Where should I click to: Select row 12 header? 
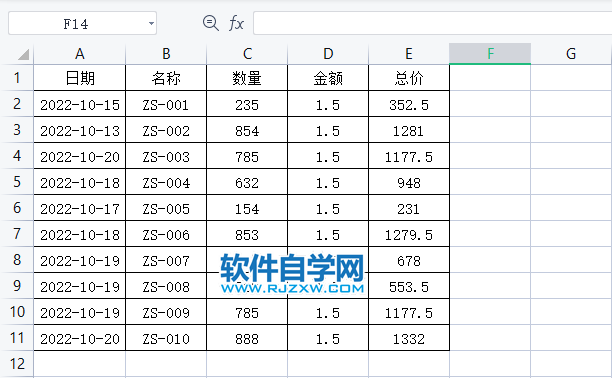coord(17,364)
